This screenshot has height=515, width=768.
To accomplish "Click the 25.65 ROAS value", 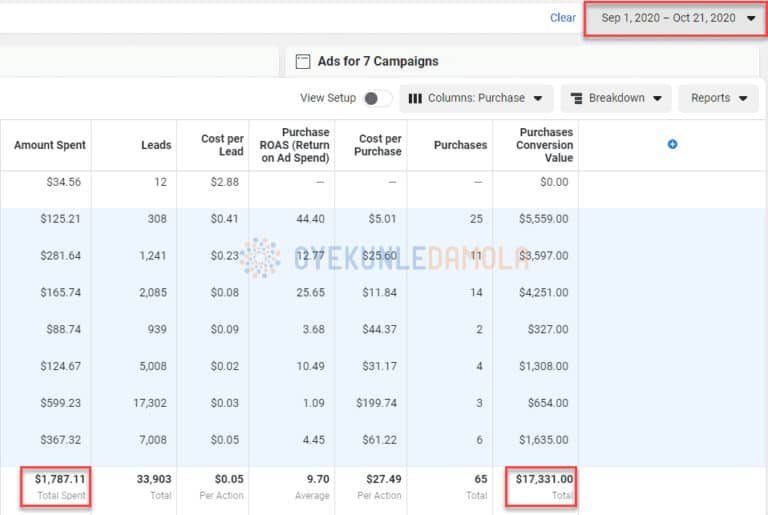I will click(311, 293).
